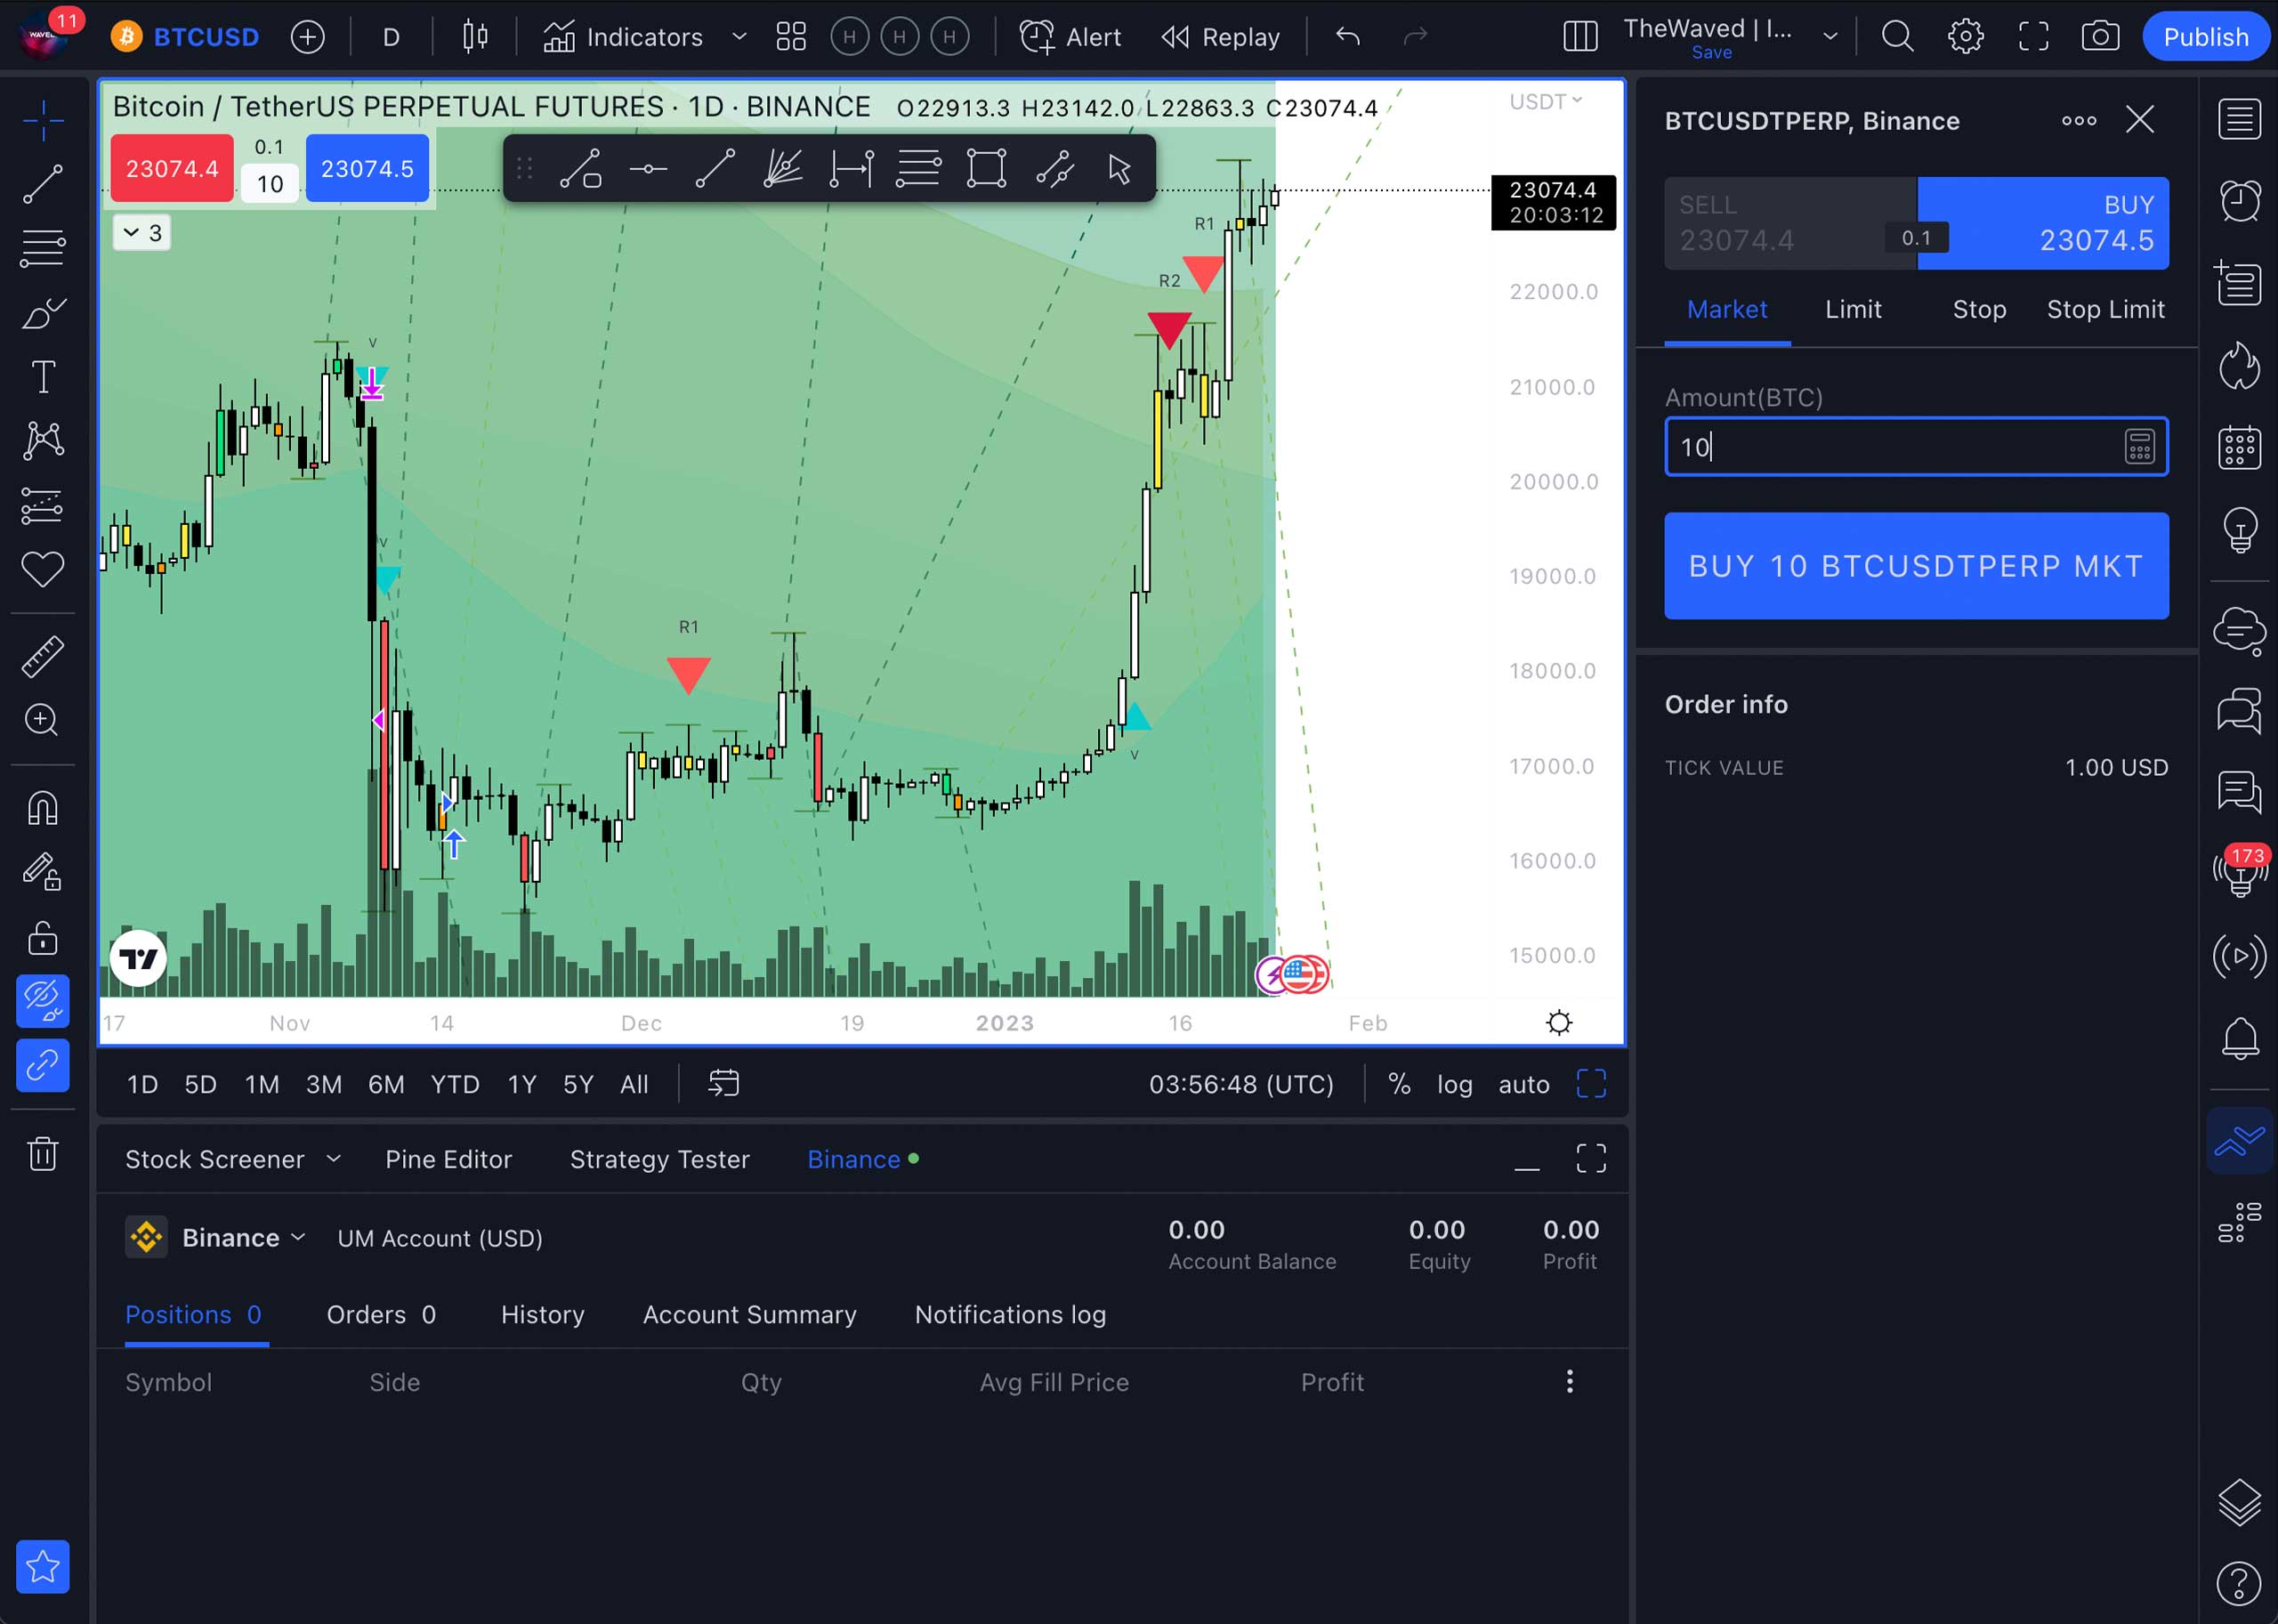Screen dimensions: 2278x1624
Task: Select the horizontal line tool in floating toolbar
Action: pos(648,169)
